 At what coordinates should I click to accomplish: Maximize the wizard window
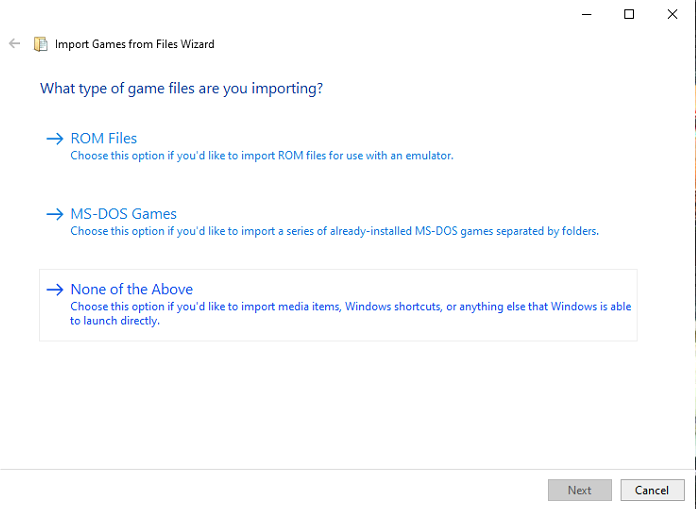629,14
